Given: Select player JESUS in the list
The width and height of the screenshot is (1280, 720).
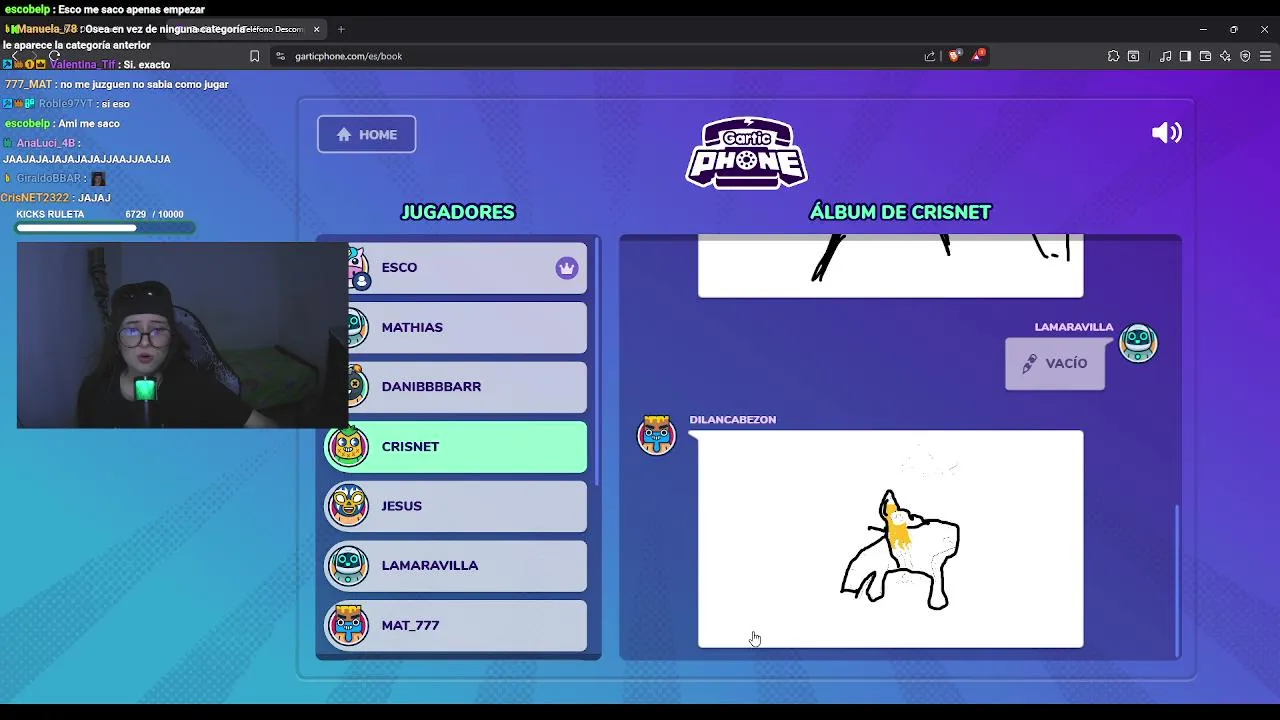Looking at the screenshot, I should click(456, 506).
